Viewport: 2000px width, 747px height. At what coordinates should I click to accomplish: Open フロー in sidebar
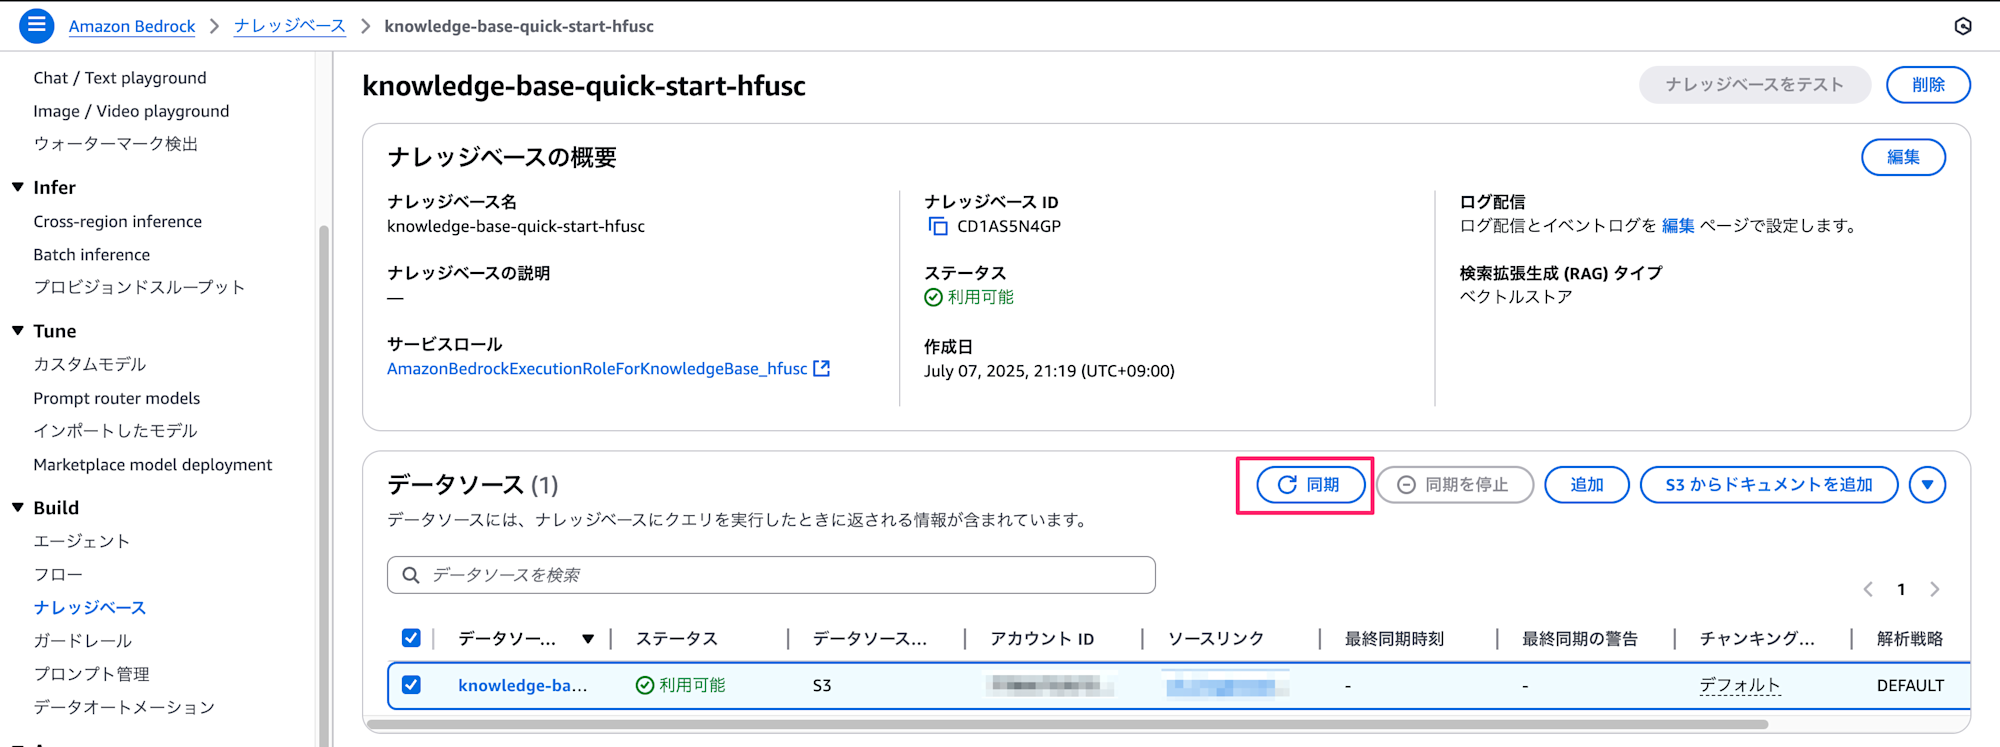coord(58,574)
